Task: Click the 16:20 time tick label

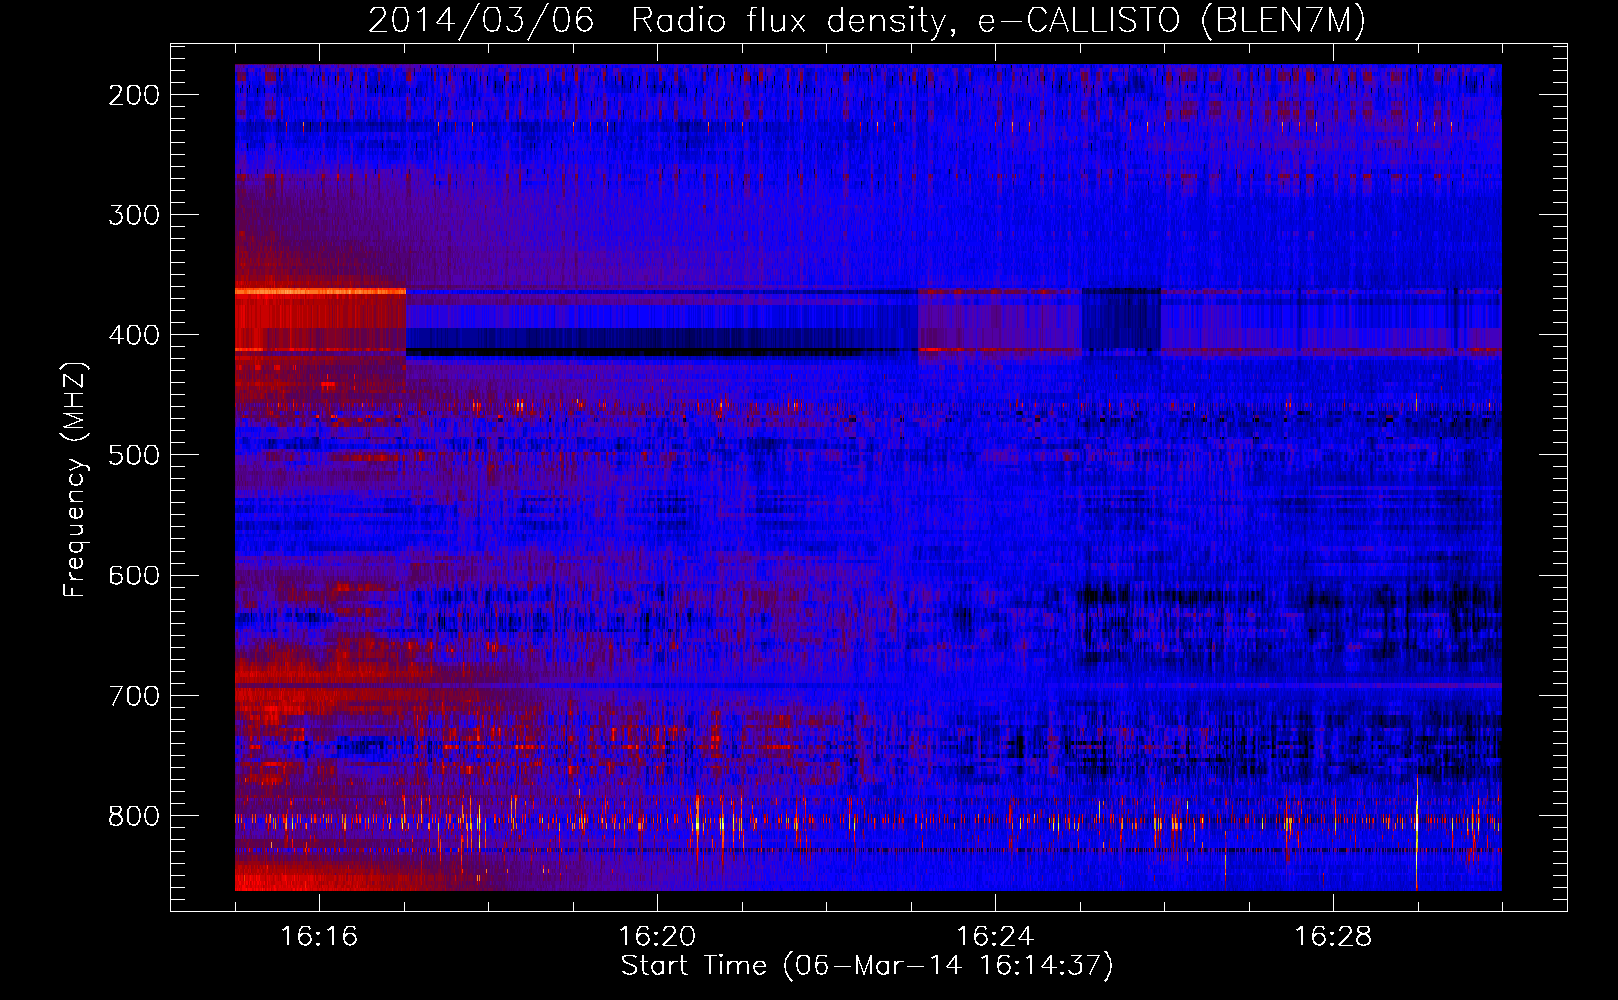Action: [x=657, y=937]
